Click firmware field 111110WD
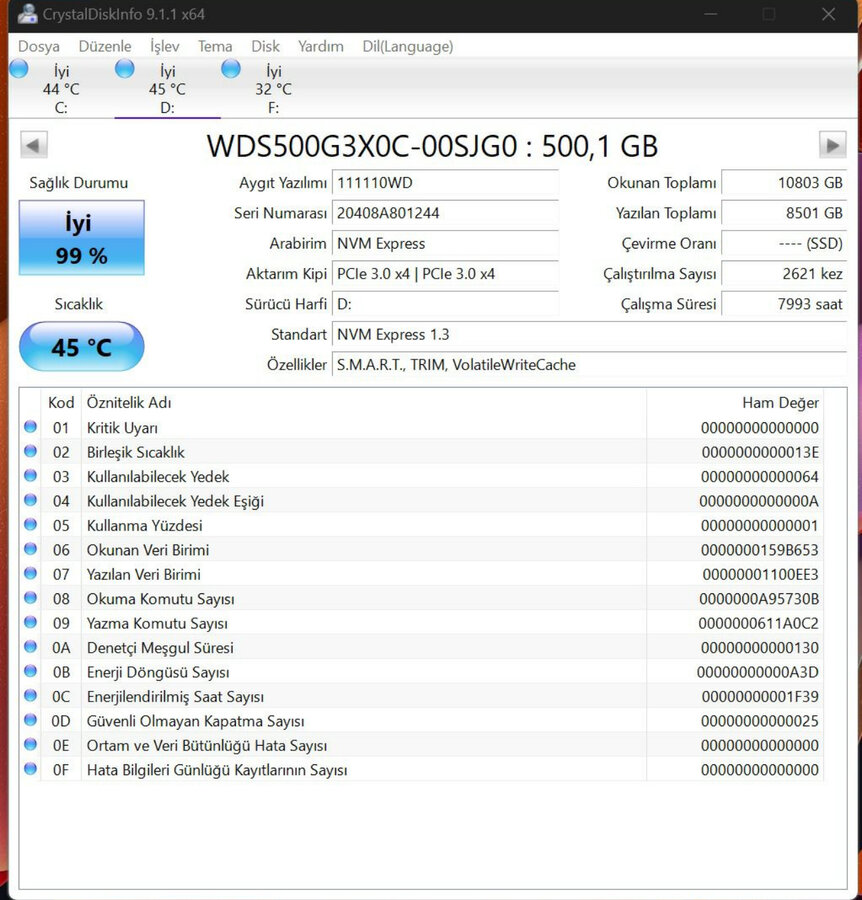 [445, 183]
